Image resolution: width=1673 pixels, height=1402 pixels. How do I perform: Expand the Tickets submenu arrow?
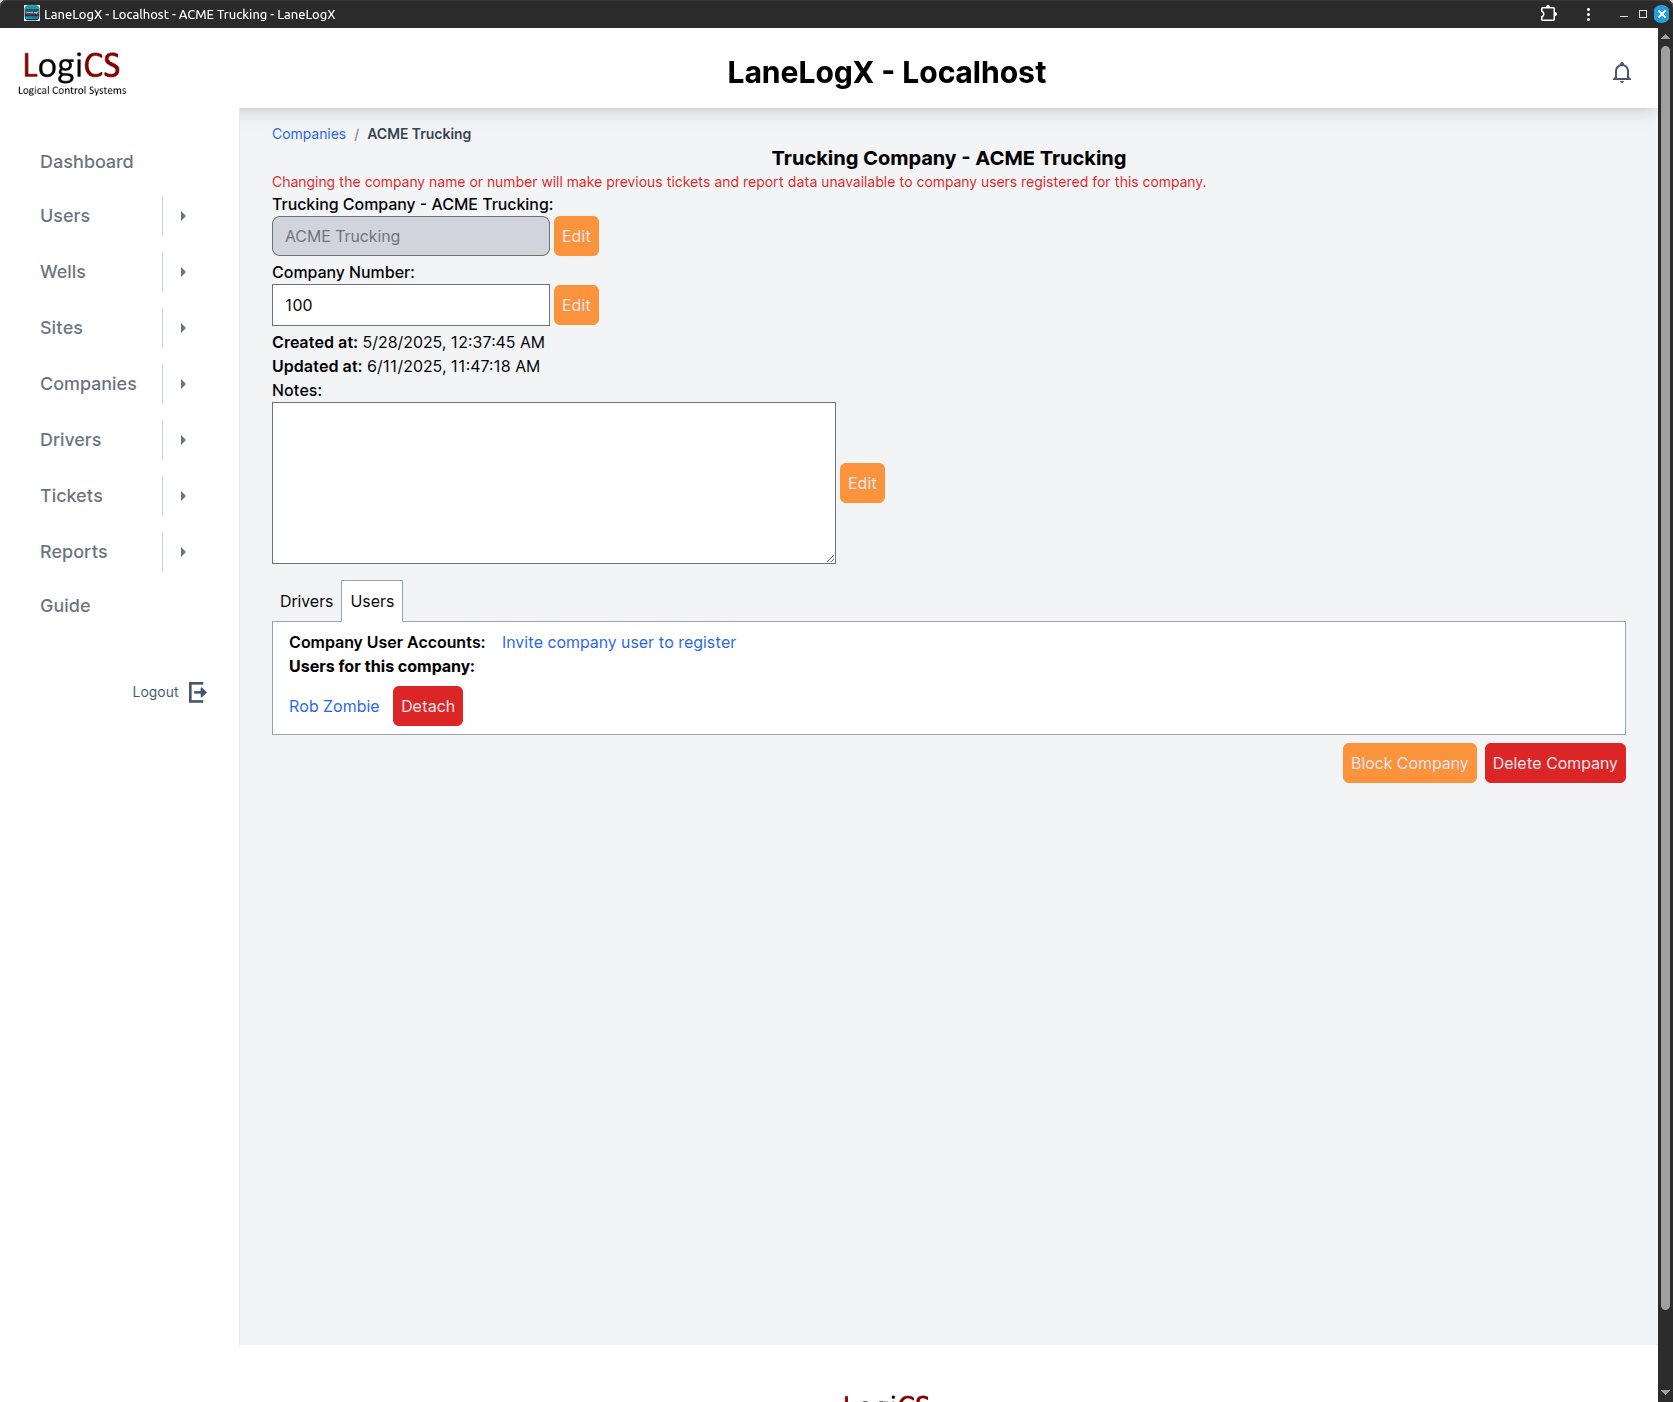[183, 496]
